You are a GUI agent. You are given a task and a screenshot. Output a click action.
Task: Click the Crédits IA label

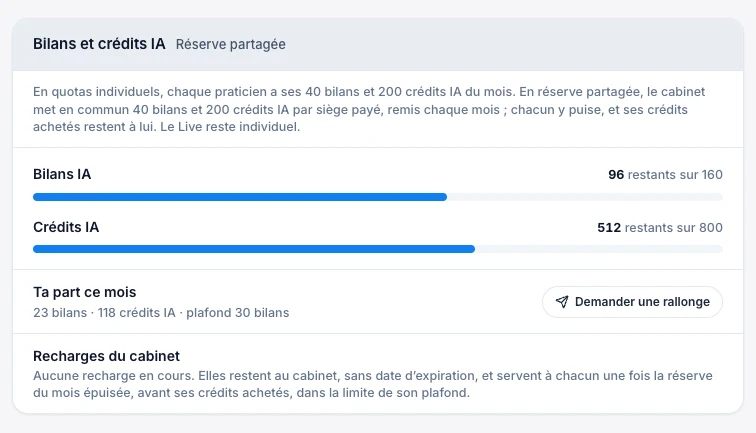point(66,227)
